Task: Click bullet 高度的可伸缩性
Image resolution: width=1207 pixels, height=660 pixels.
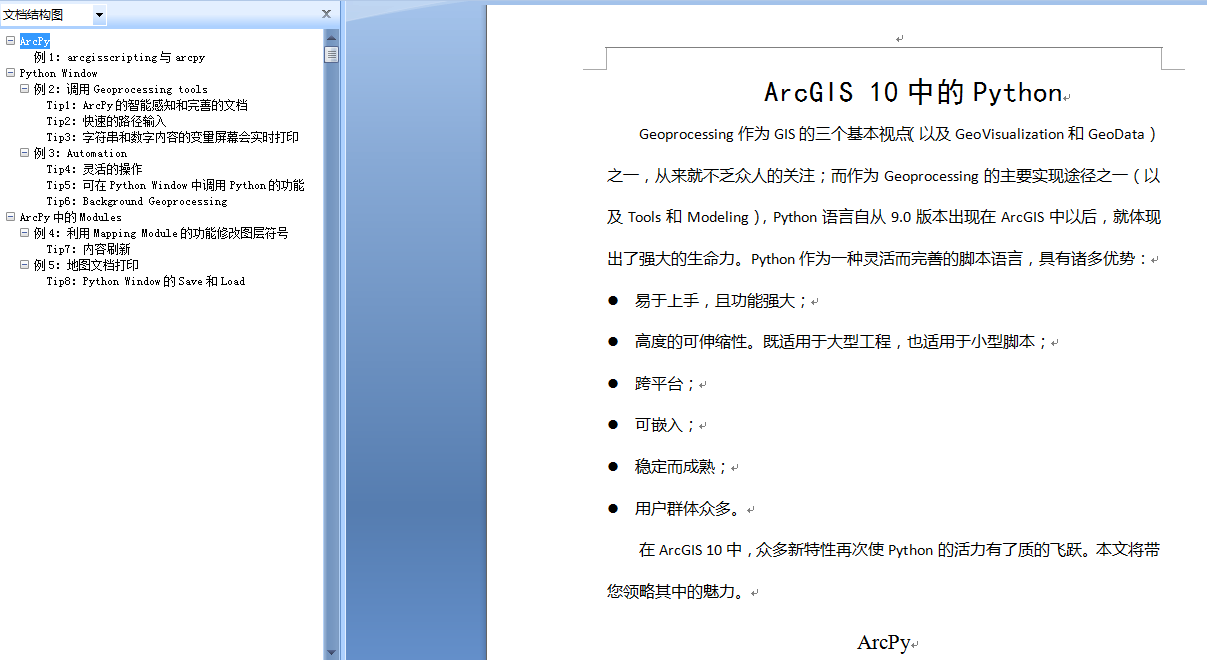Action: [x=841, y=341]
